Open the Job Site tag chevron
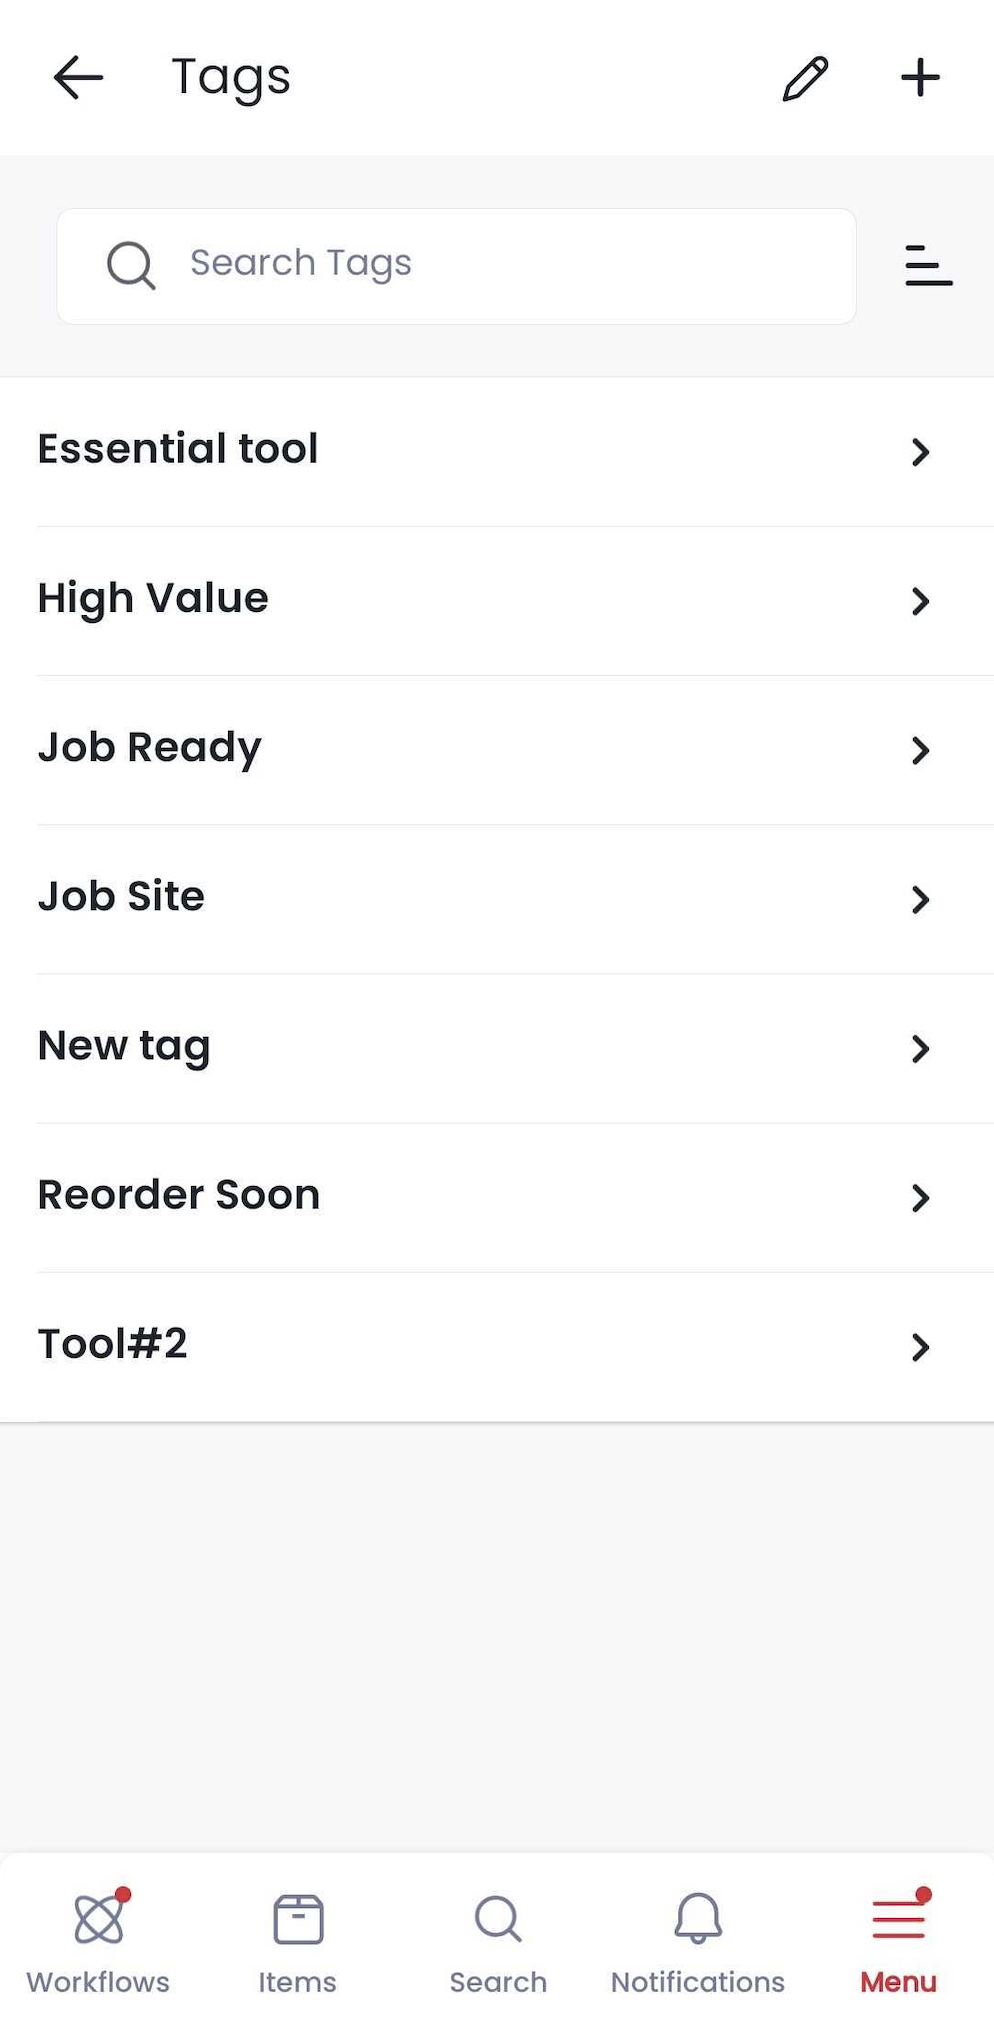Screen dimensions: 994x2038 point(921,900)
